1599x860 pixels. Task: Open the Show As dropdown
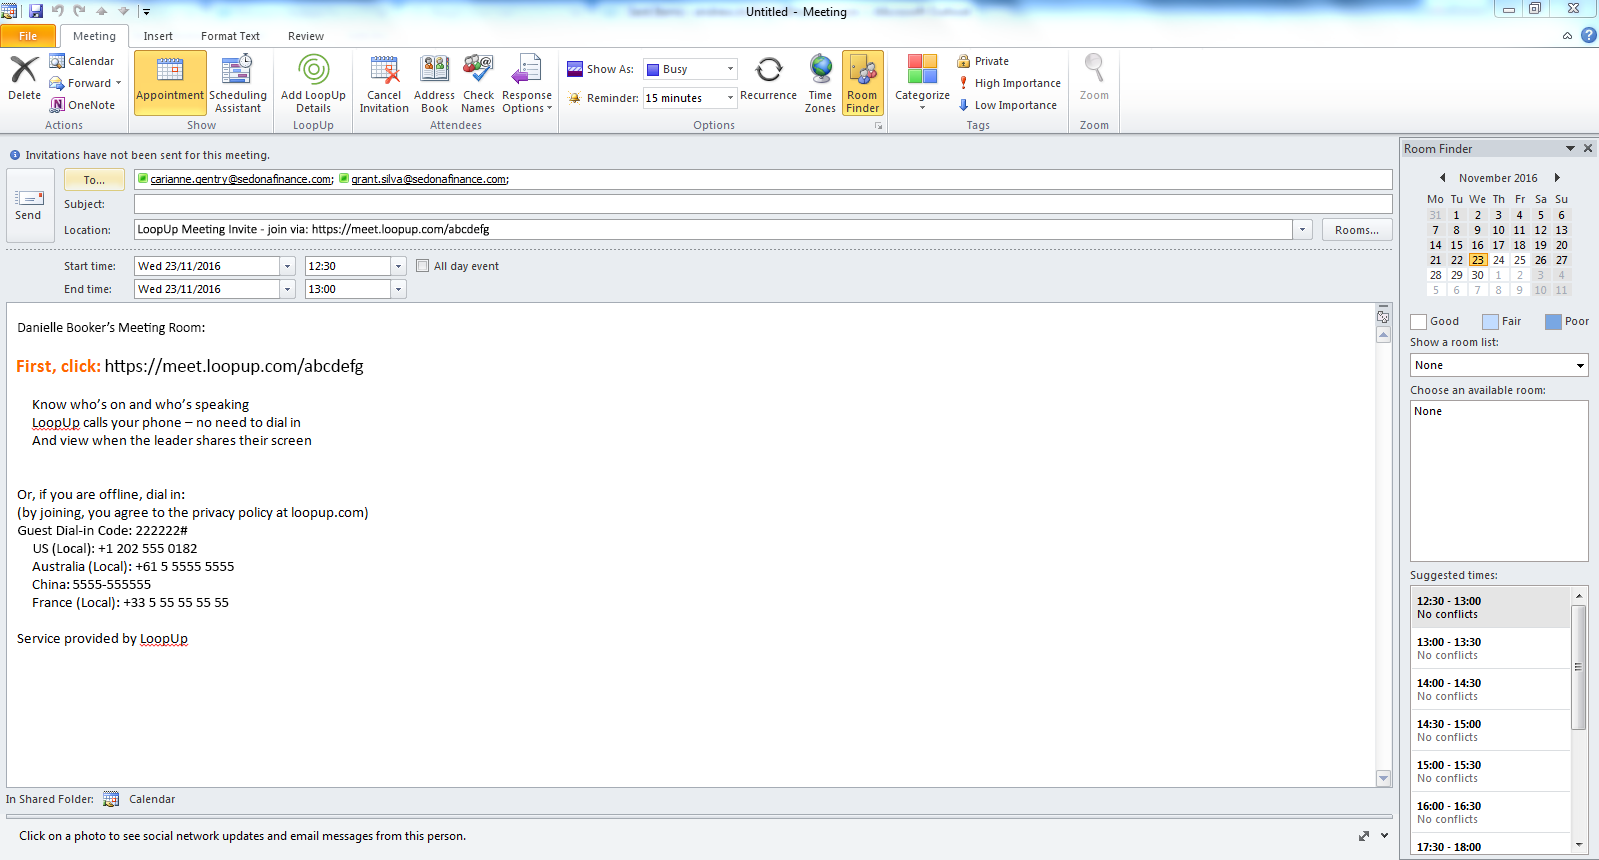(730, 69)
